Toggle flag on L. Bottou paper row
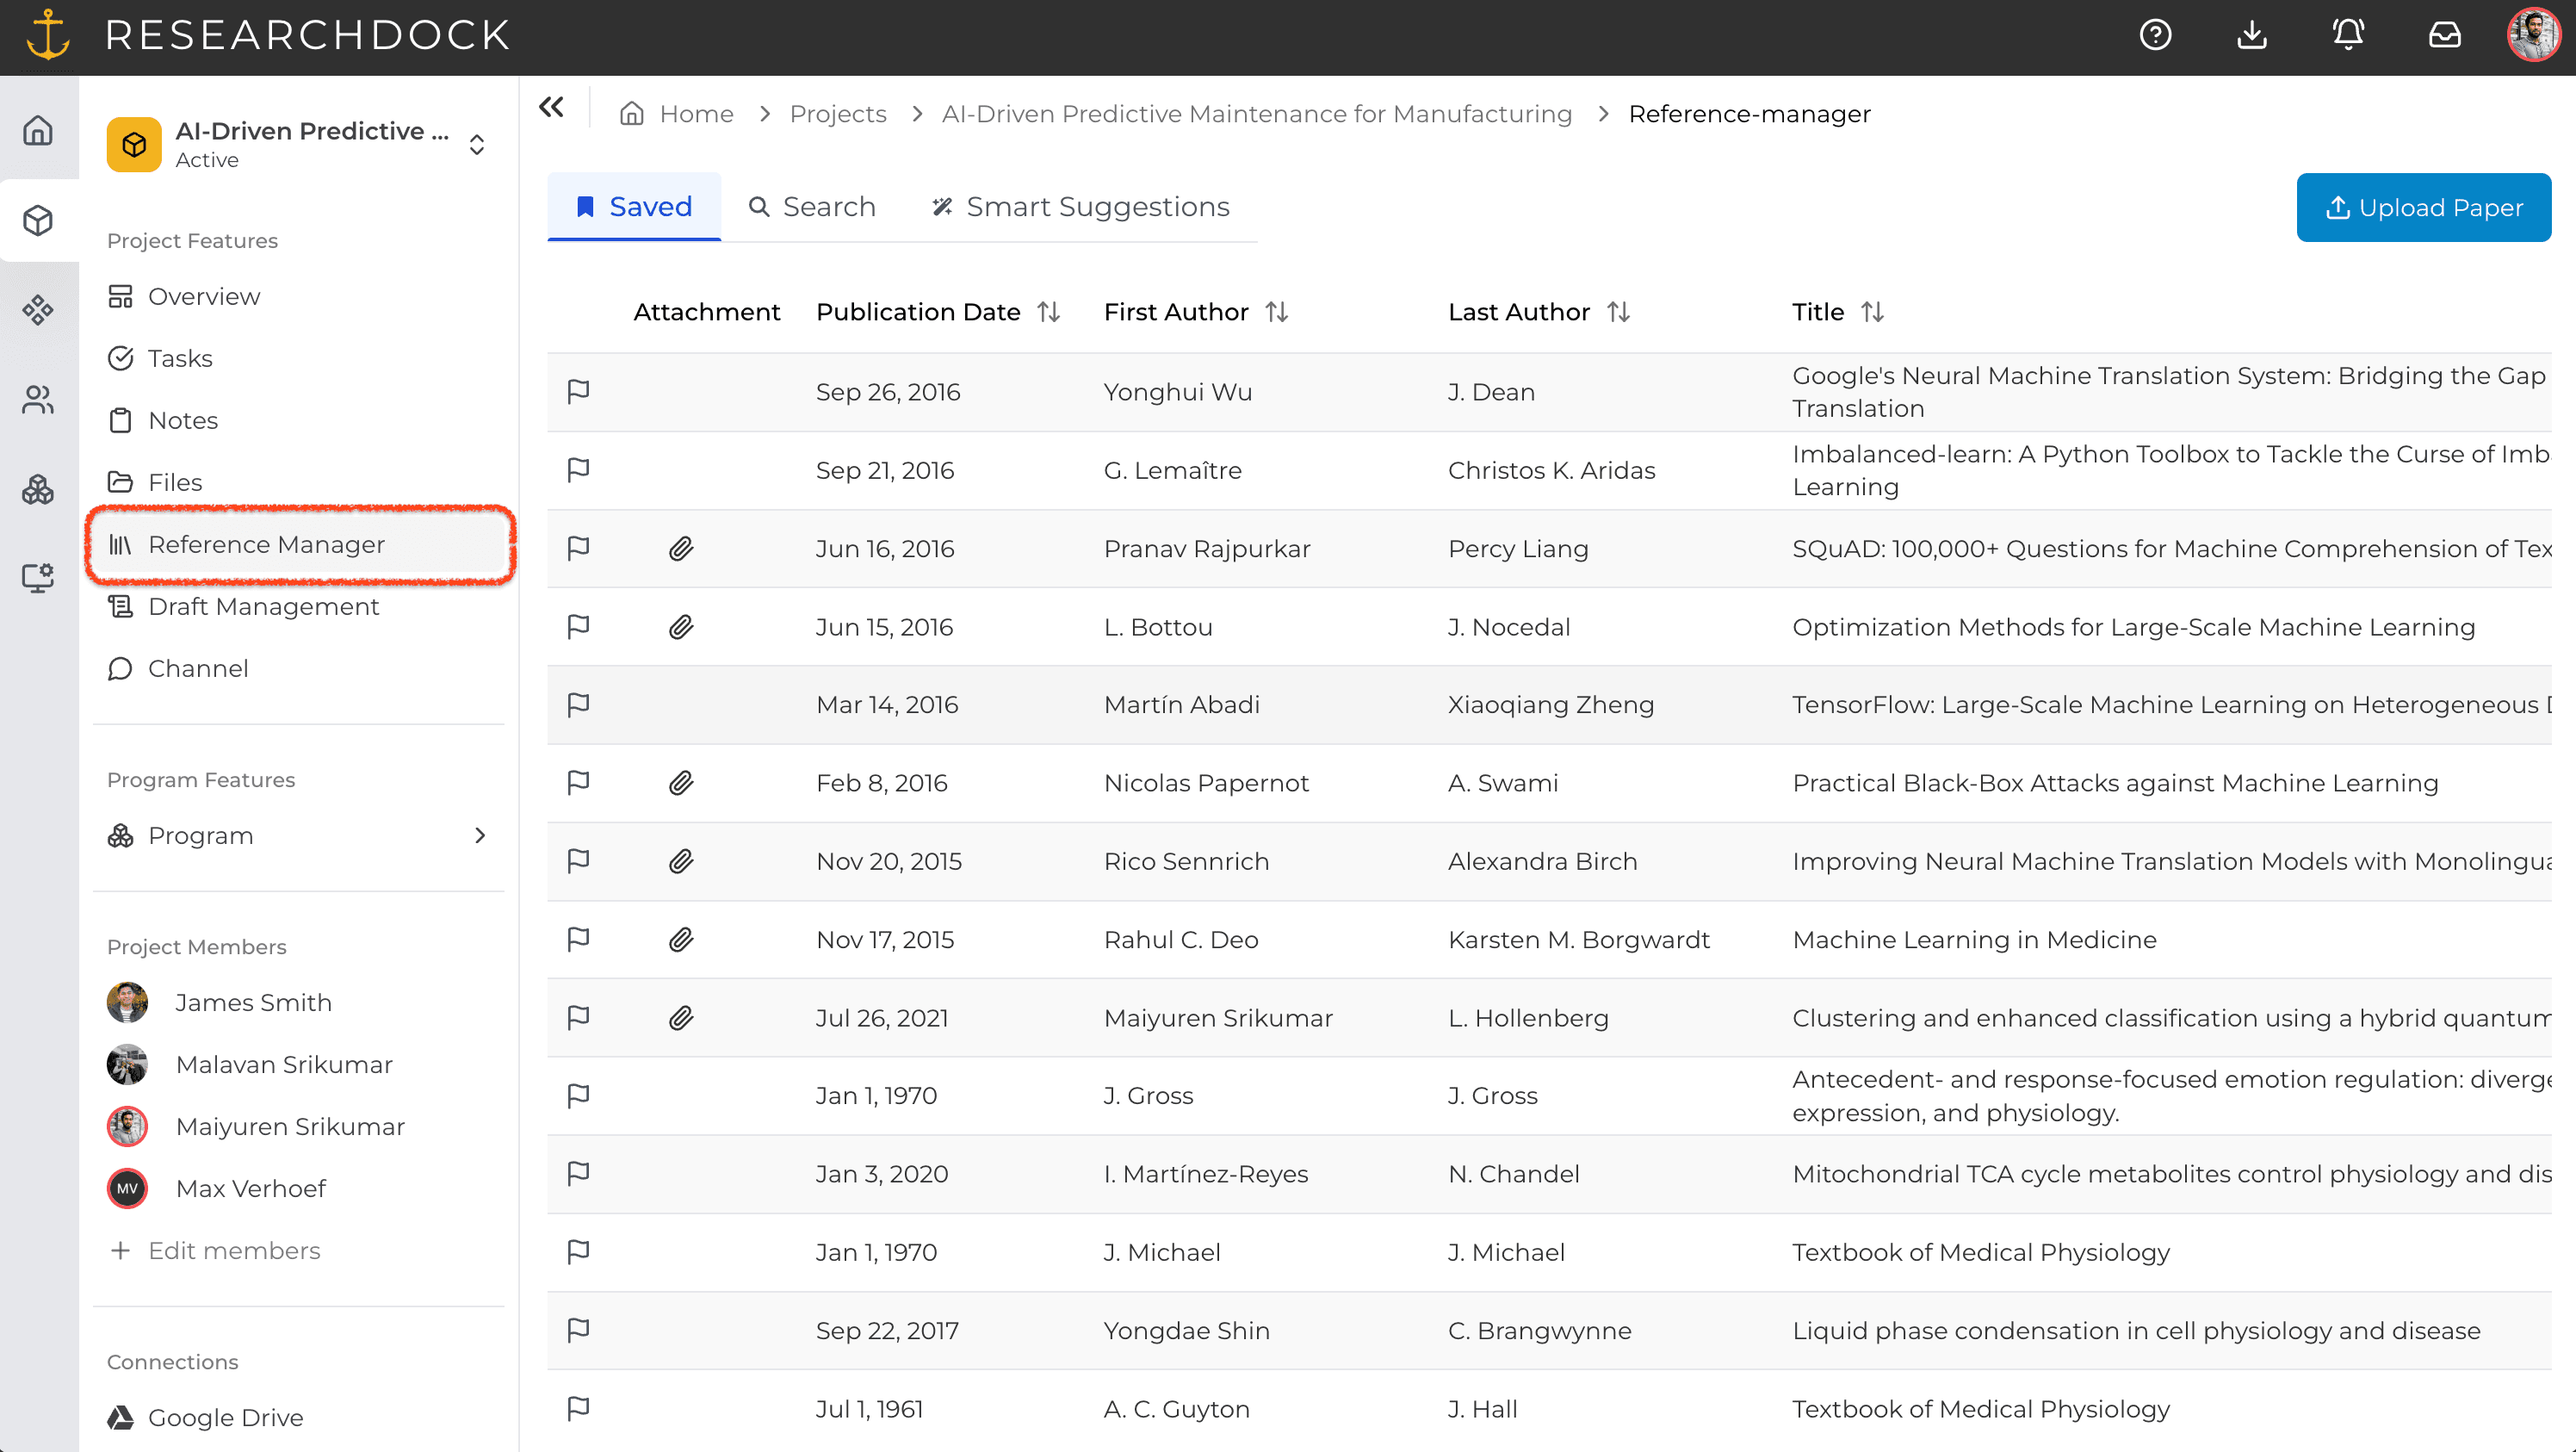The image size is (2576, 1452). point(578,627)
